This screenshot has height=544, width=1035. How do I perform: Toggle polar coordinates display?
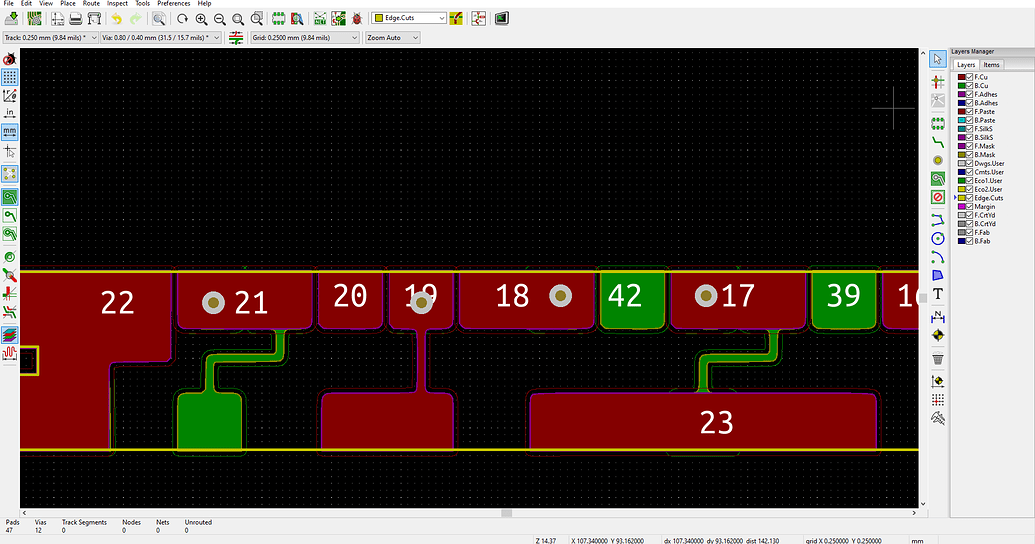click(9, 96)
